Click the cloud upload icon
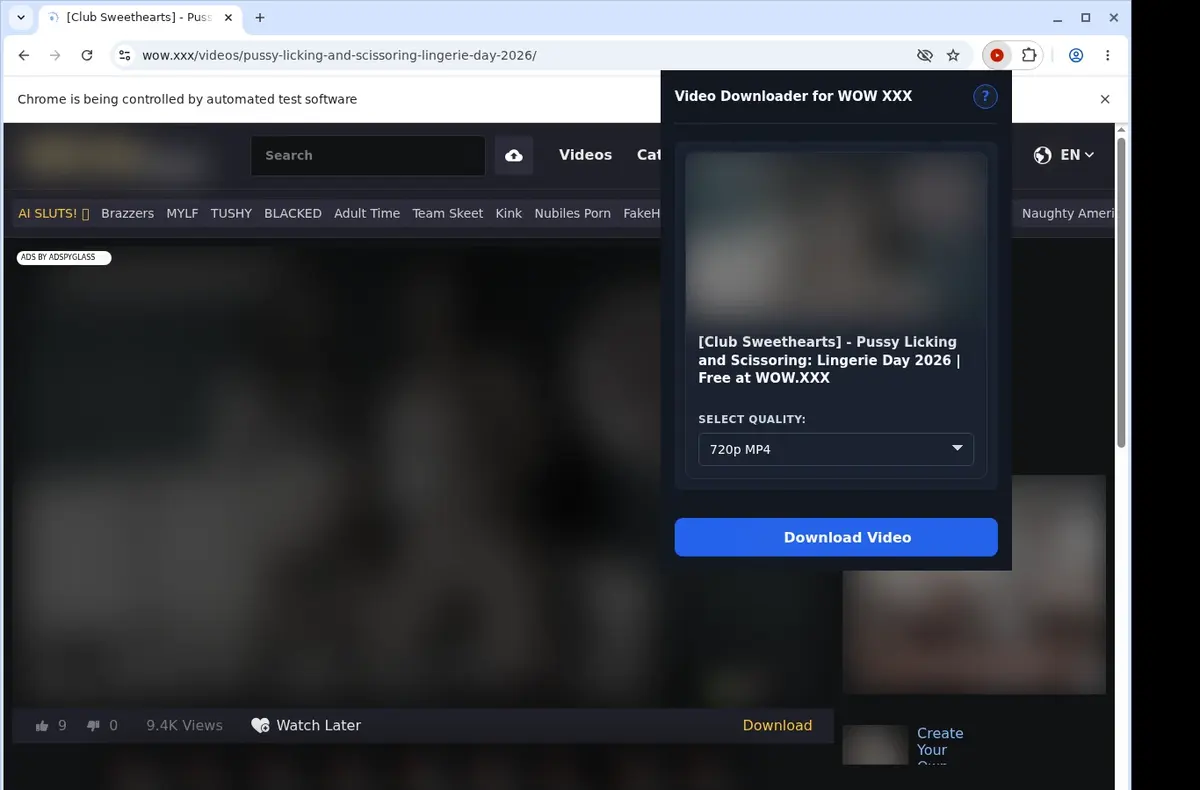 coord(514,155)
